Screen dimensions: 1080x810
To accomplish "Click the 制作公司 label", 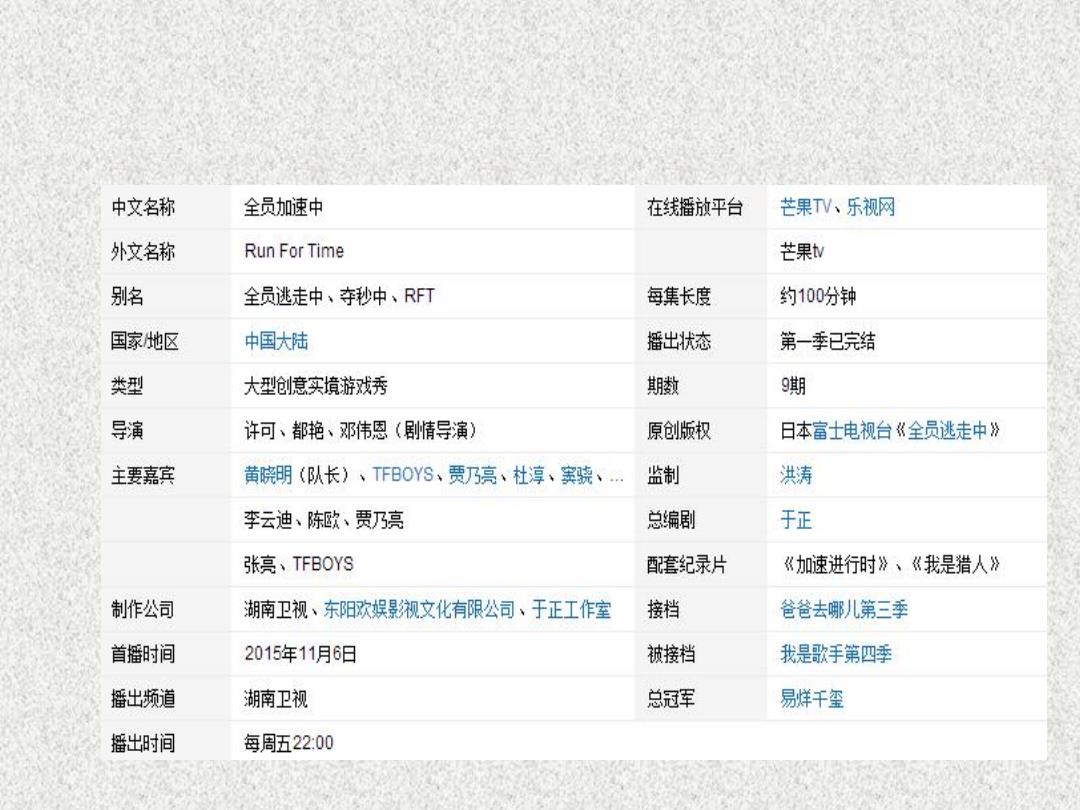I will pos(143,610).
